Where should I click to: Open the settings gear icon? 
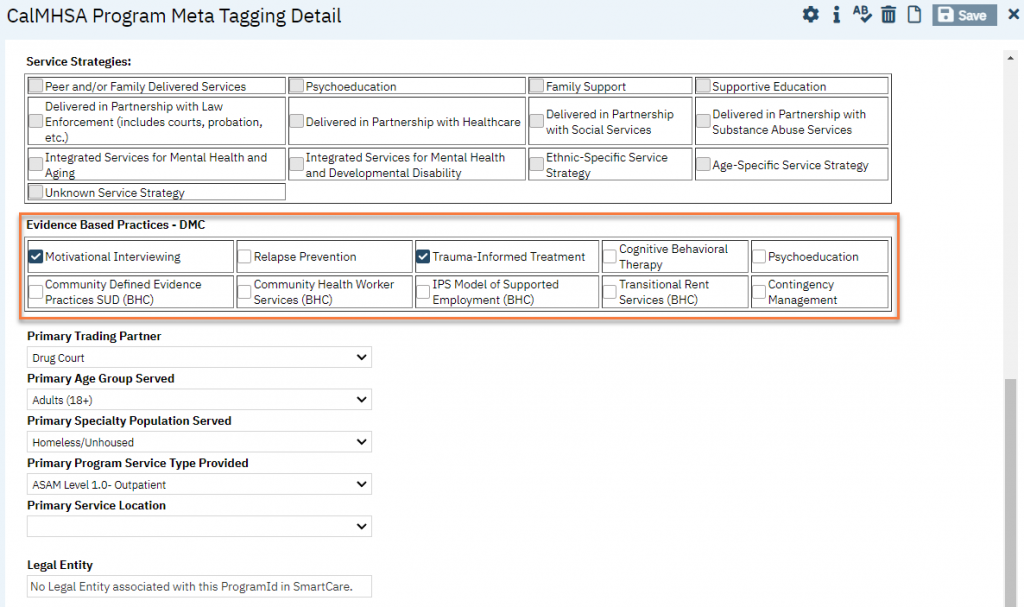(810, 14)
